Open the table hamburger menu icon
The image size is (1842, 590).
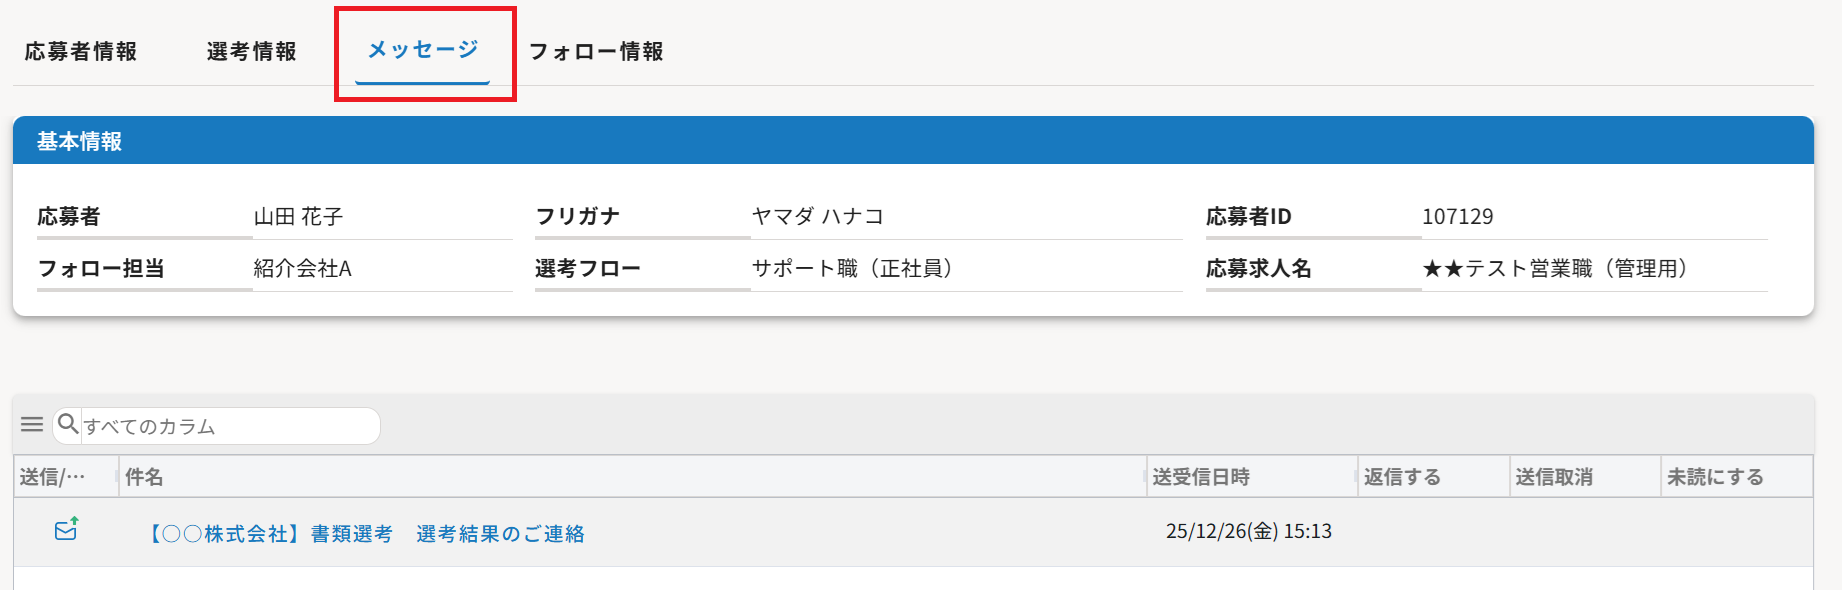[x=32, y=425]
